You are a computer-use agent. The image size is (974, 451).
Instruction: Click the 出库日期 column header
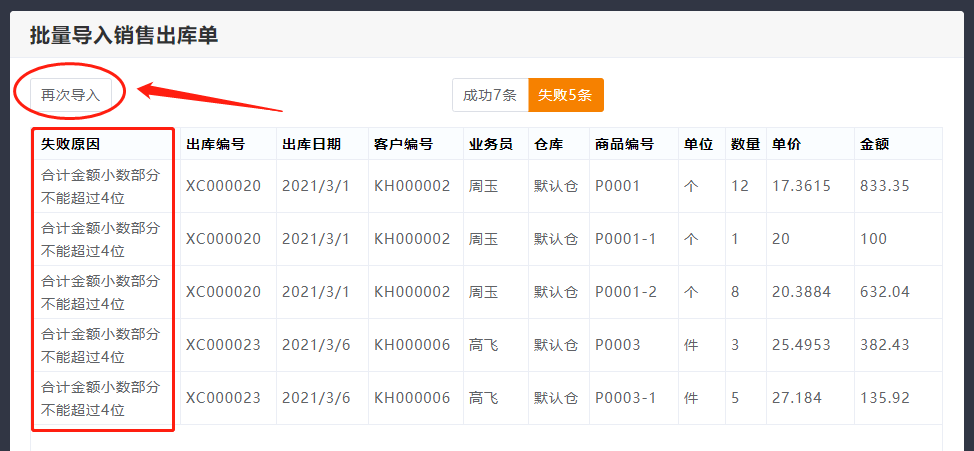311,144
